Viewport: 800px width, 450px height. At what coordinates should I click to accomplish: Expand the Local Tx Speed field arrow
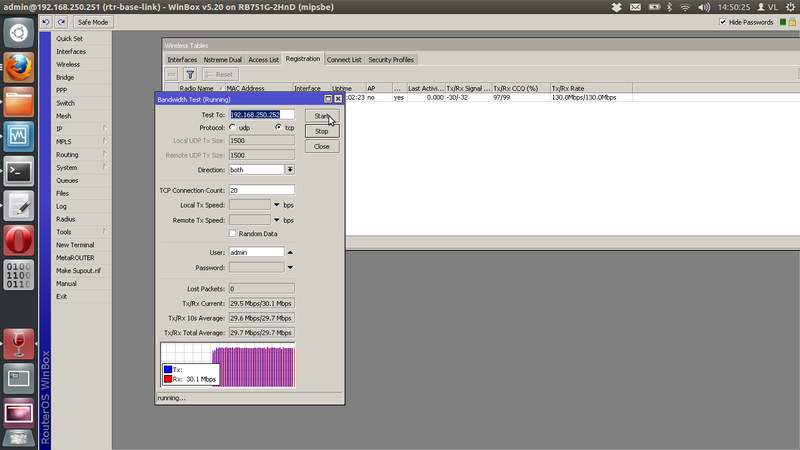(277, 205)
